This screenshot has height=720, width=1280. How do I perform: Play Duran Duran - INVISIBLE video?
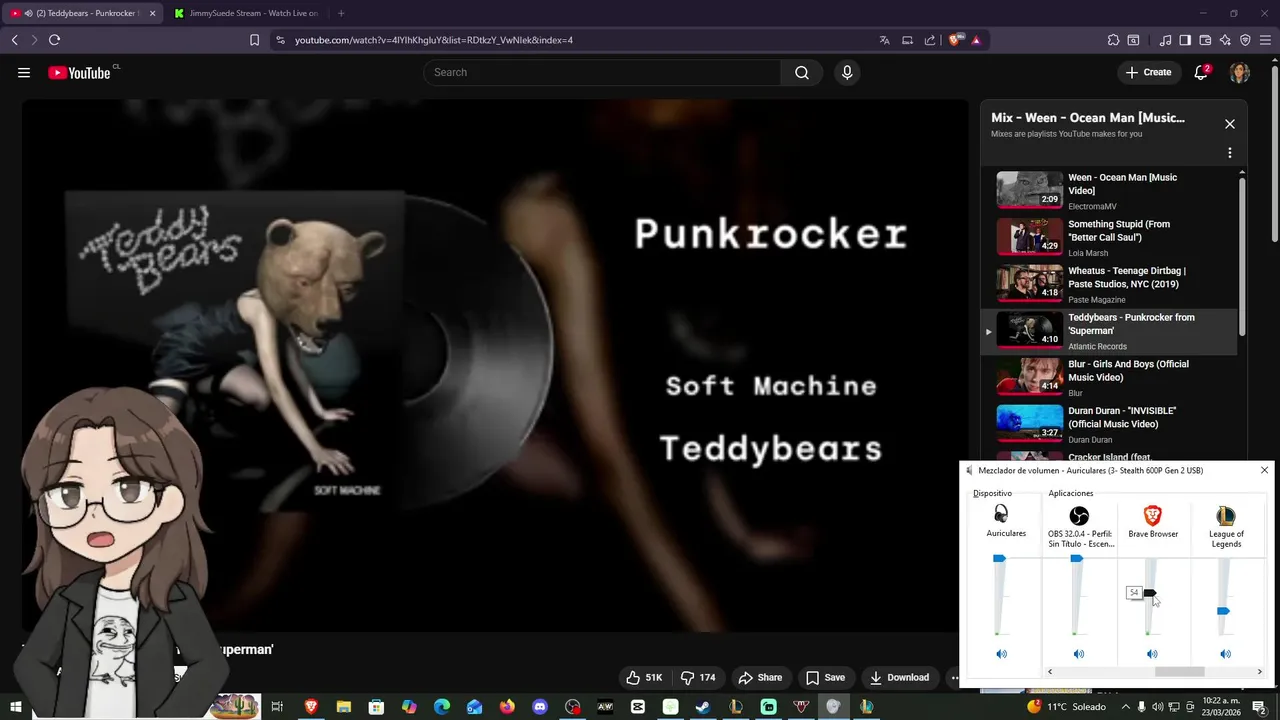point(1109,424)
